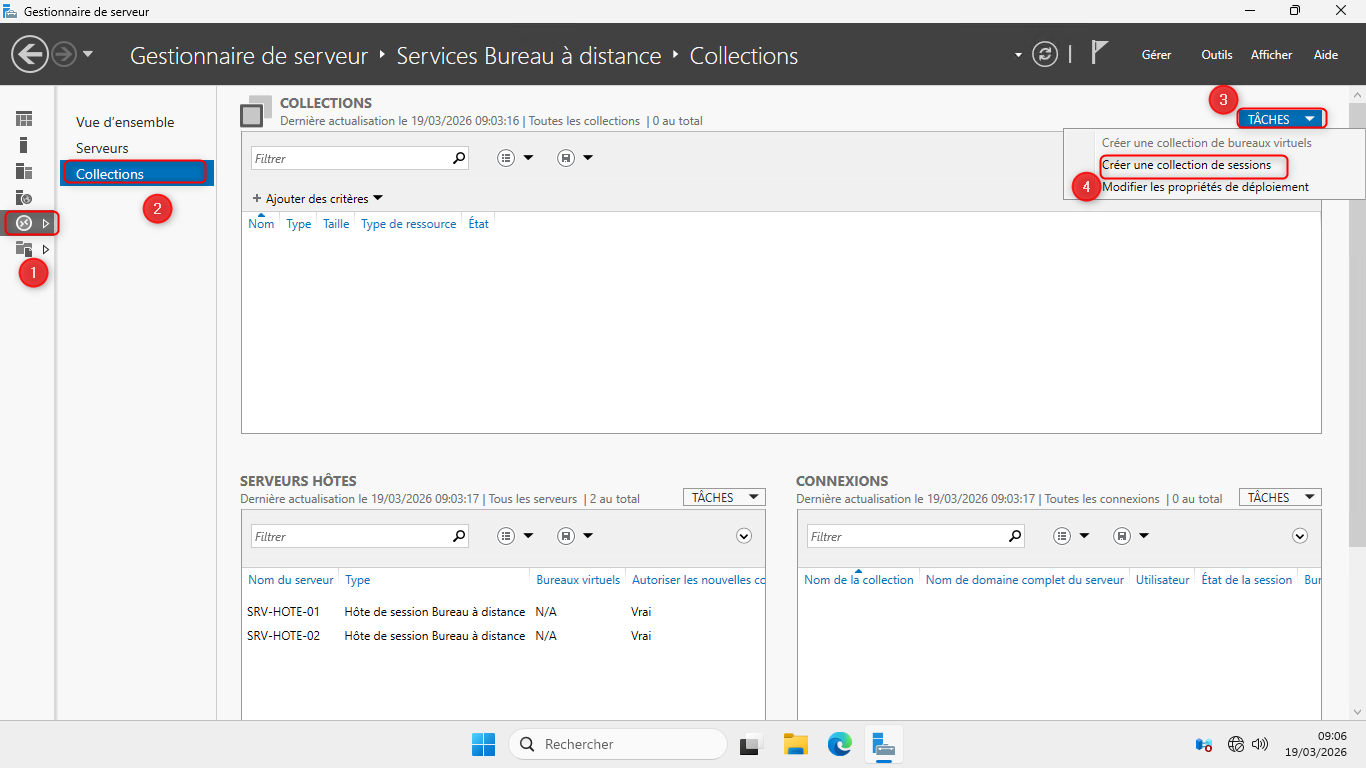The image size is (1366, 768).
Task: Click the Remote Desktop Services sidebar icon
Action: click(x=25, y=223)
